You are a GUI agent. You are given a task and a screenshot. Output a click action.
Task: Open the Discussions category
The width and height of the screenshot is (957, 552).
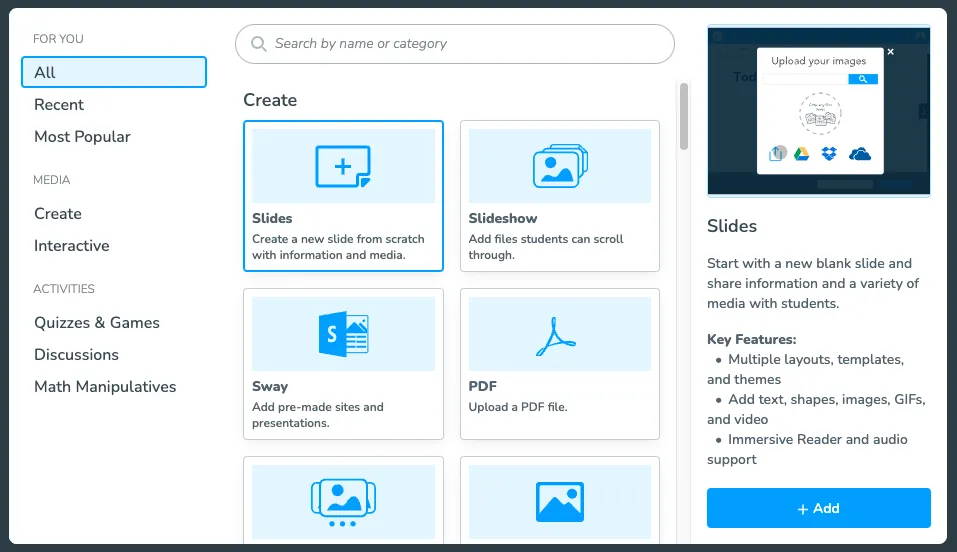76,355
